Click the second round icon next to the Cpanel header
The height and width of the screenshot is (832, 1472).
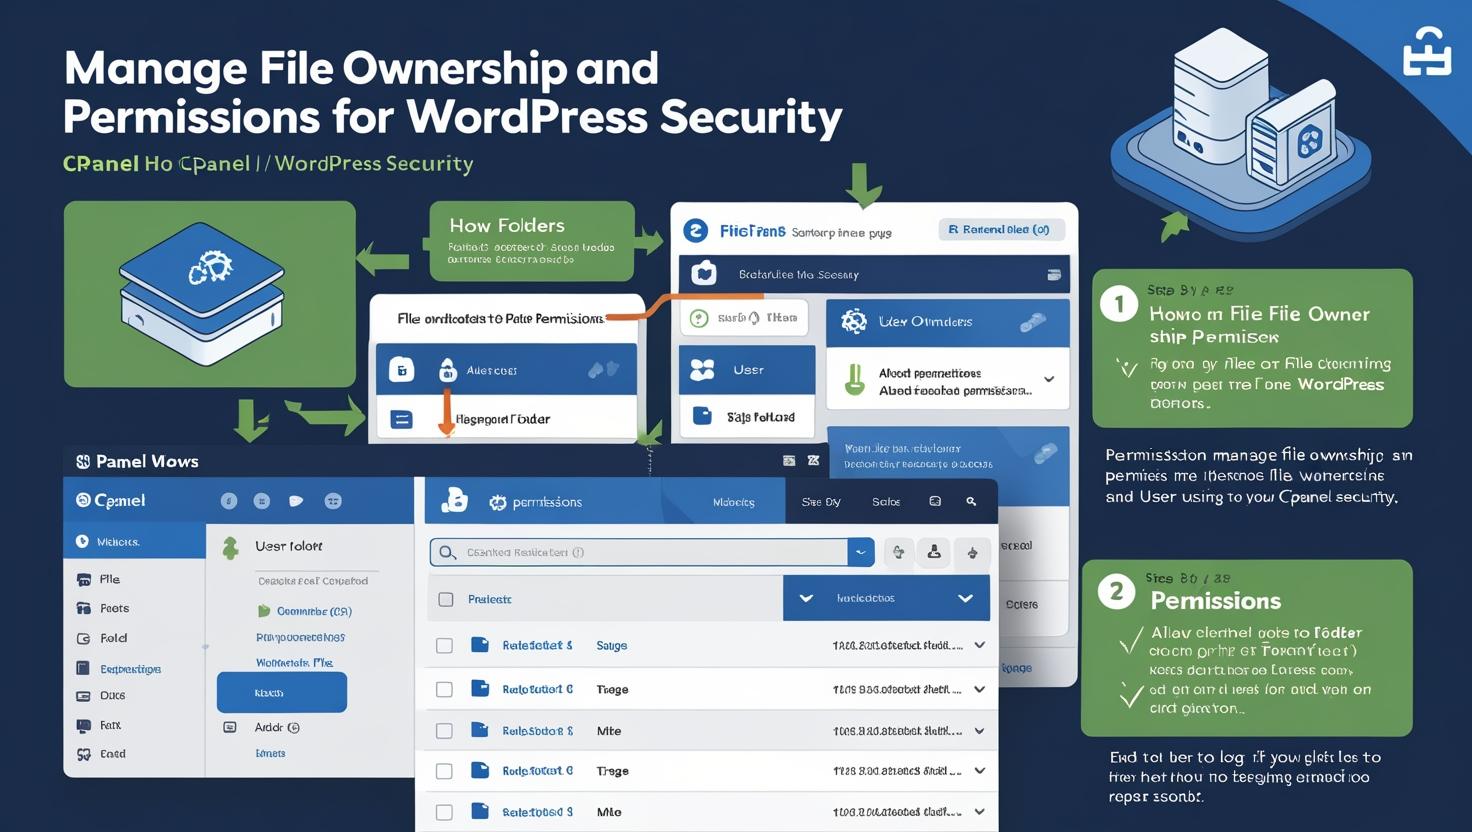(262, 501)
